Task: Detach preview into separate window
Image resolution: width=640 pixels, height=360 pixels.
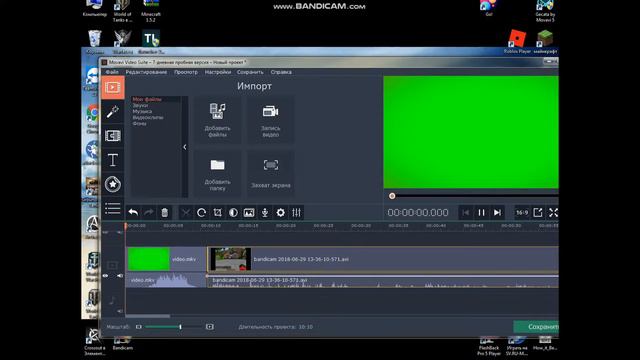Action: click(538, 213)
